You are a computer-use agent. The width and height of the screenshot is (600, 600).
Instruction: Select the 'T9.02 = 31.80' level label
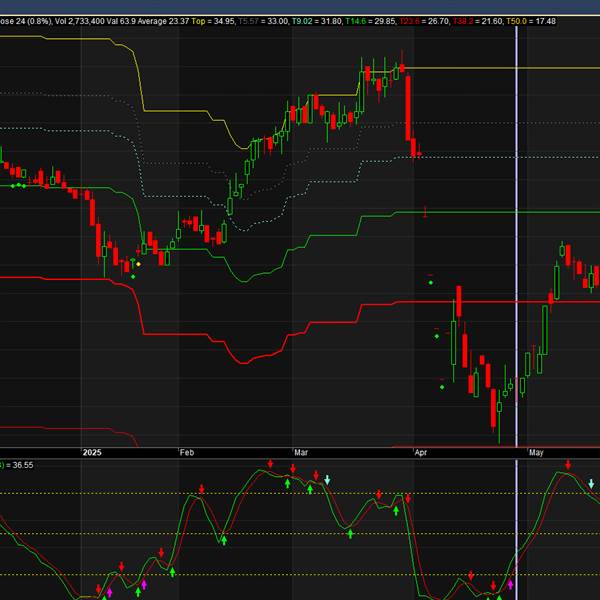[x=316, y=21]
